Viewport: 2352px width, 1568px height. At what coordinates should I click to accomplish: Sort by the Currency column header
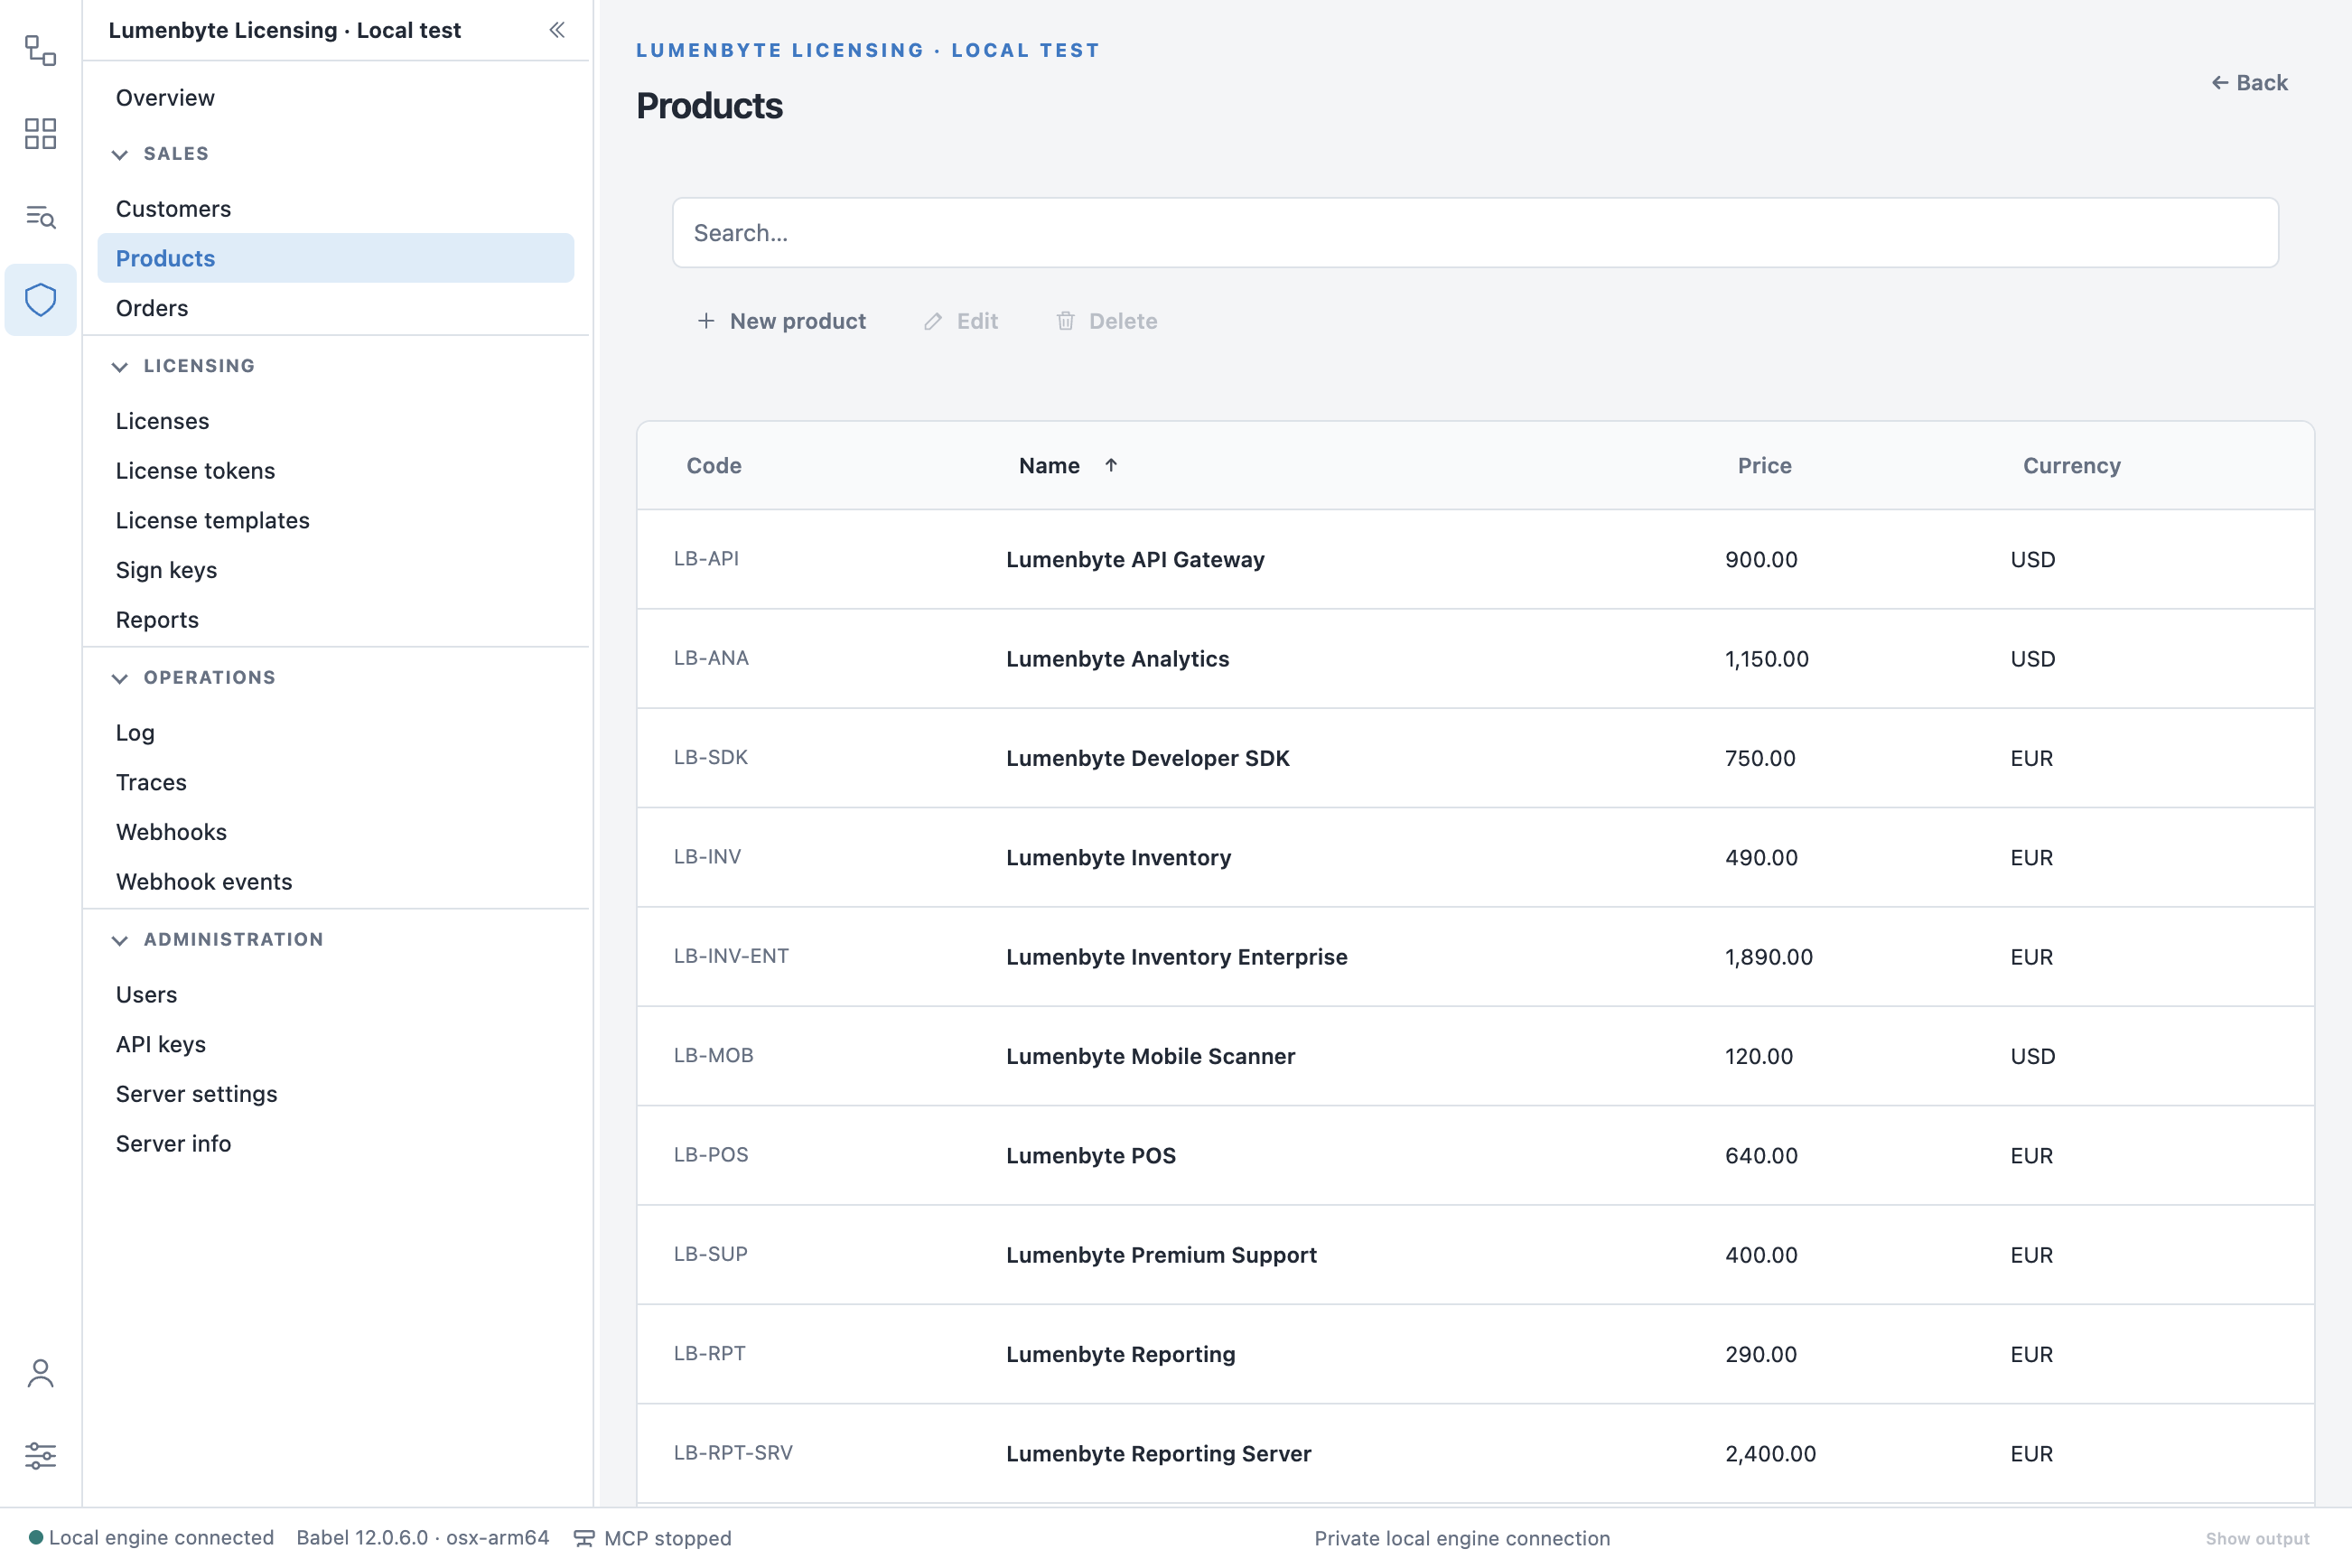tap(2071, 465)
